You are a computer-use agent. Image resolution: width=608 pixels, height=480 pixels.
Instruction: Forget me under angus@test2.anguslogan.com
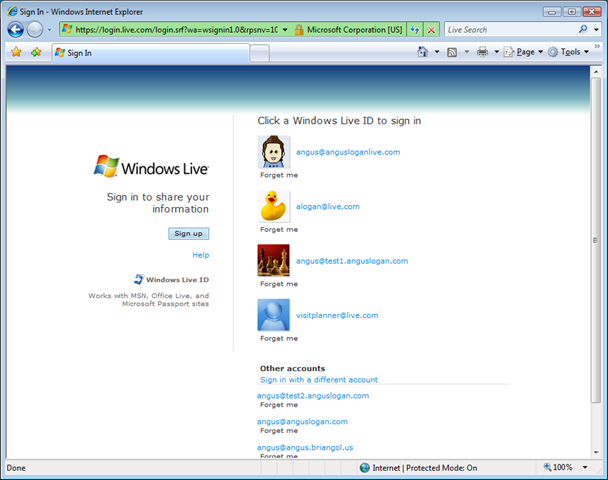(x=279, y=404)
